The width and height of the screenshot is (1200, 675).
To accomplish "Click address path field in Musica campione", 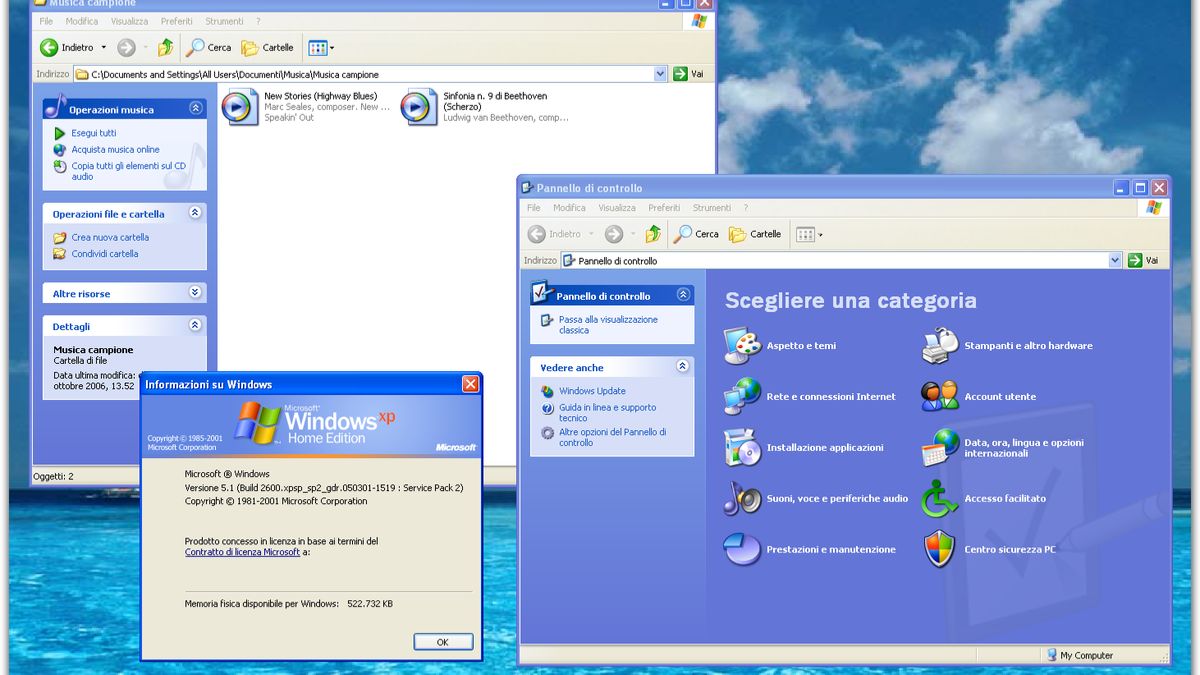I will click(370, 73).
